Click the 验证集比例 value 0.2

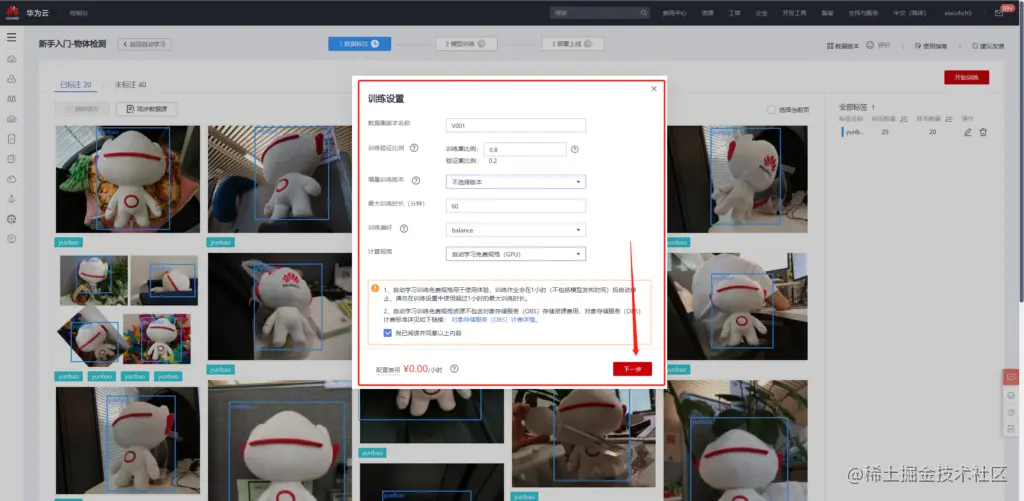click(x=492, y=161)
